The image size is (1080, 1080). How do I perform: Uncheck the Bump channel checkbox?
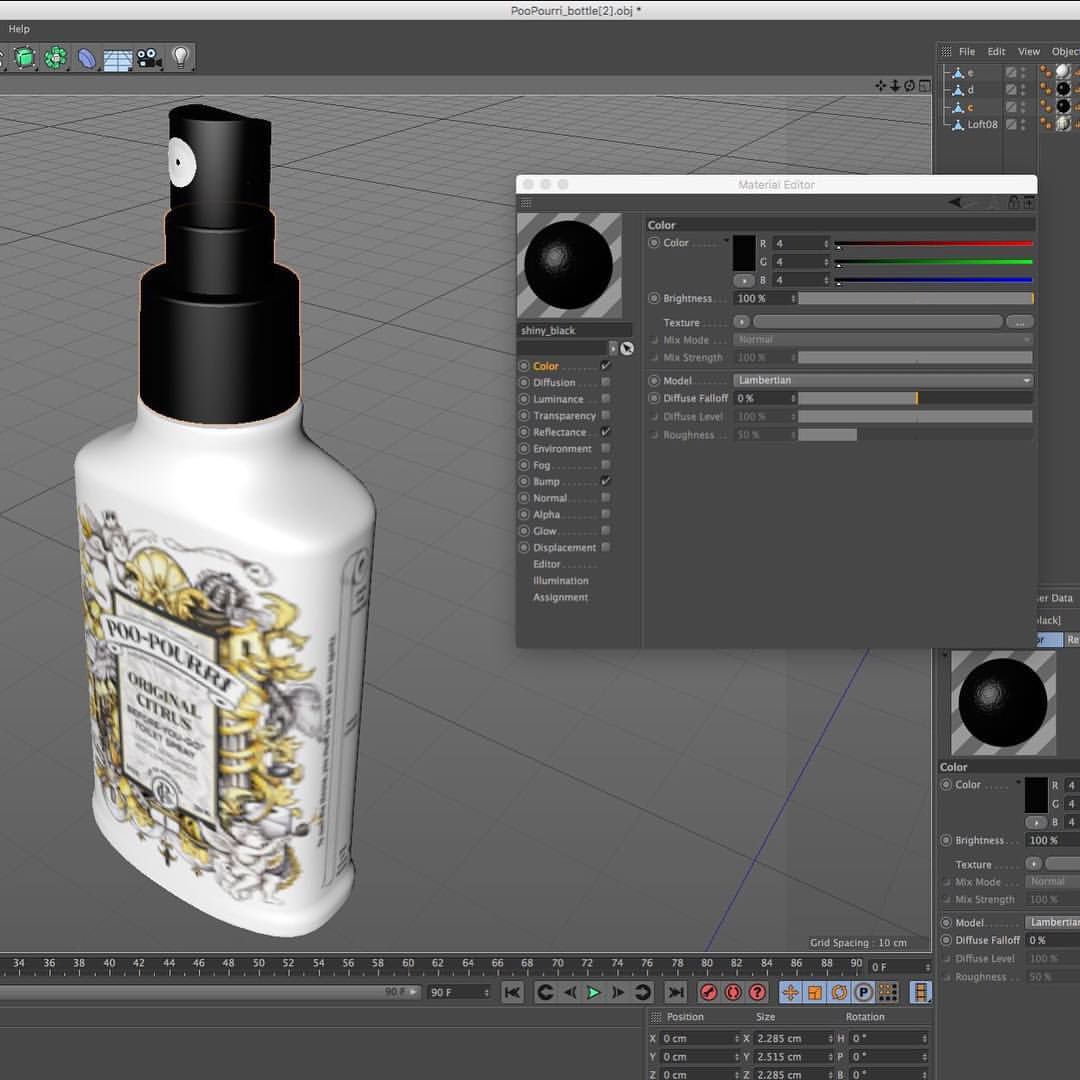[x=605, y=481]
